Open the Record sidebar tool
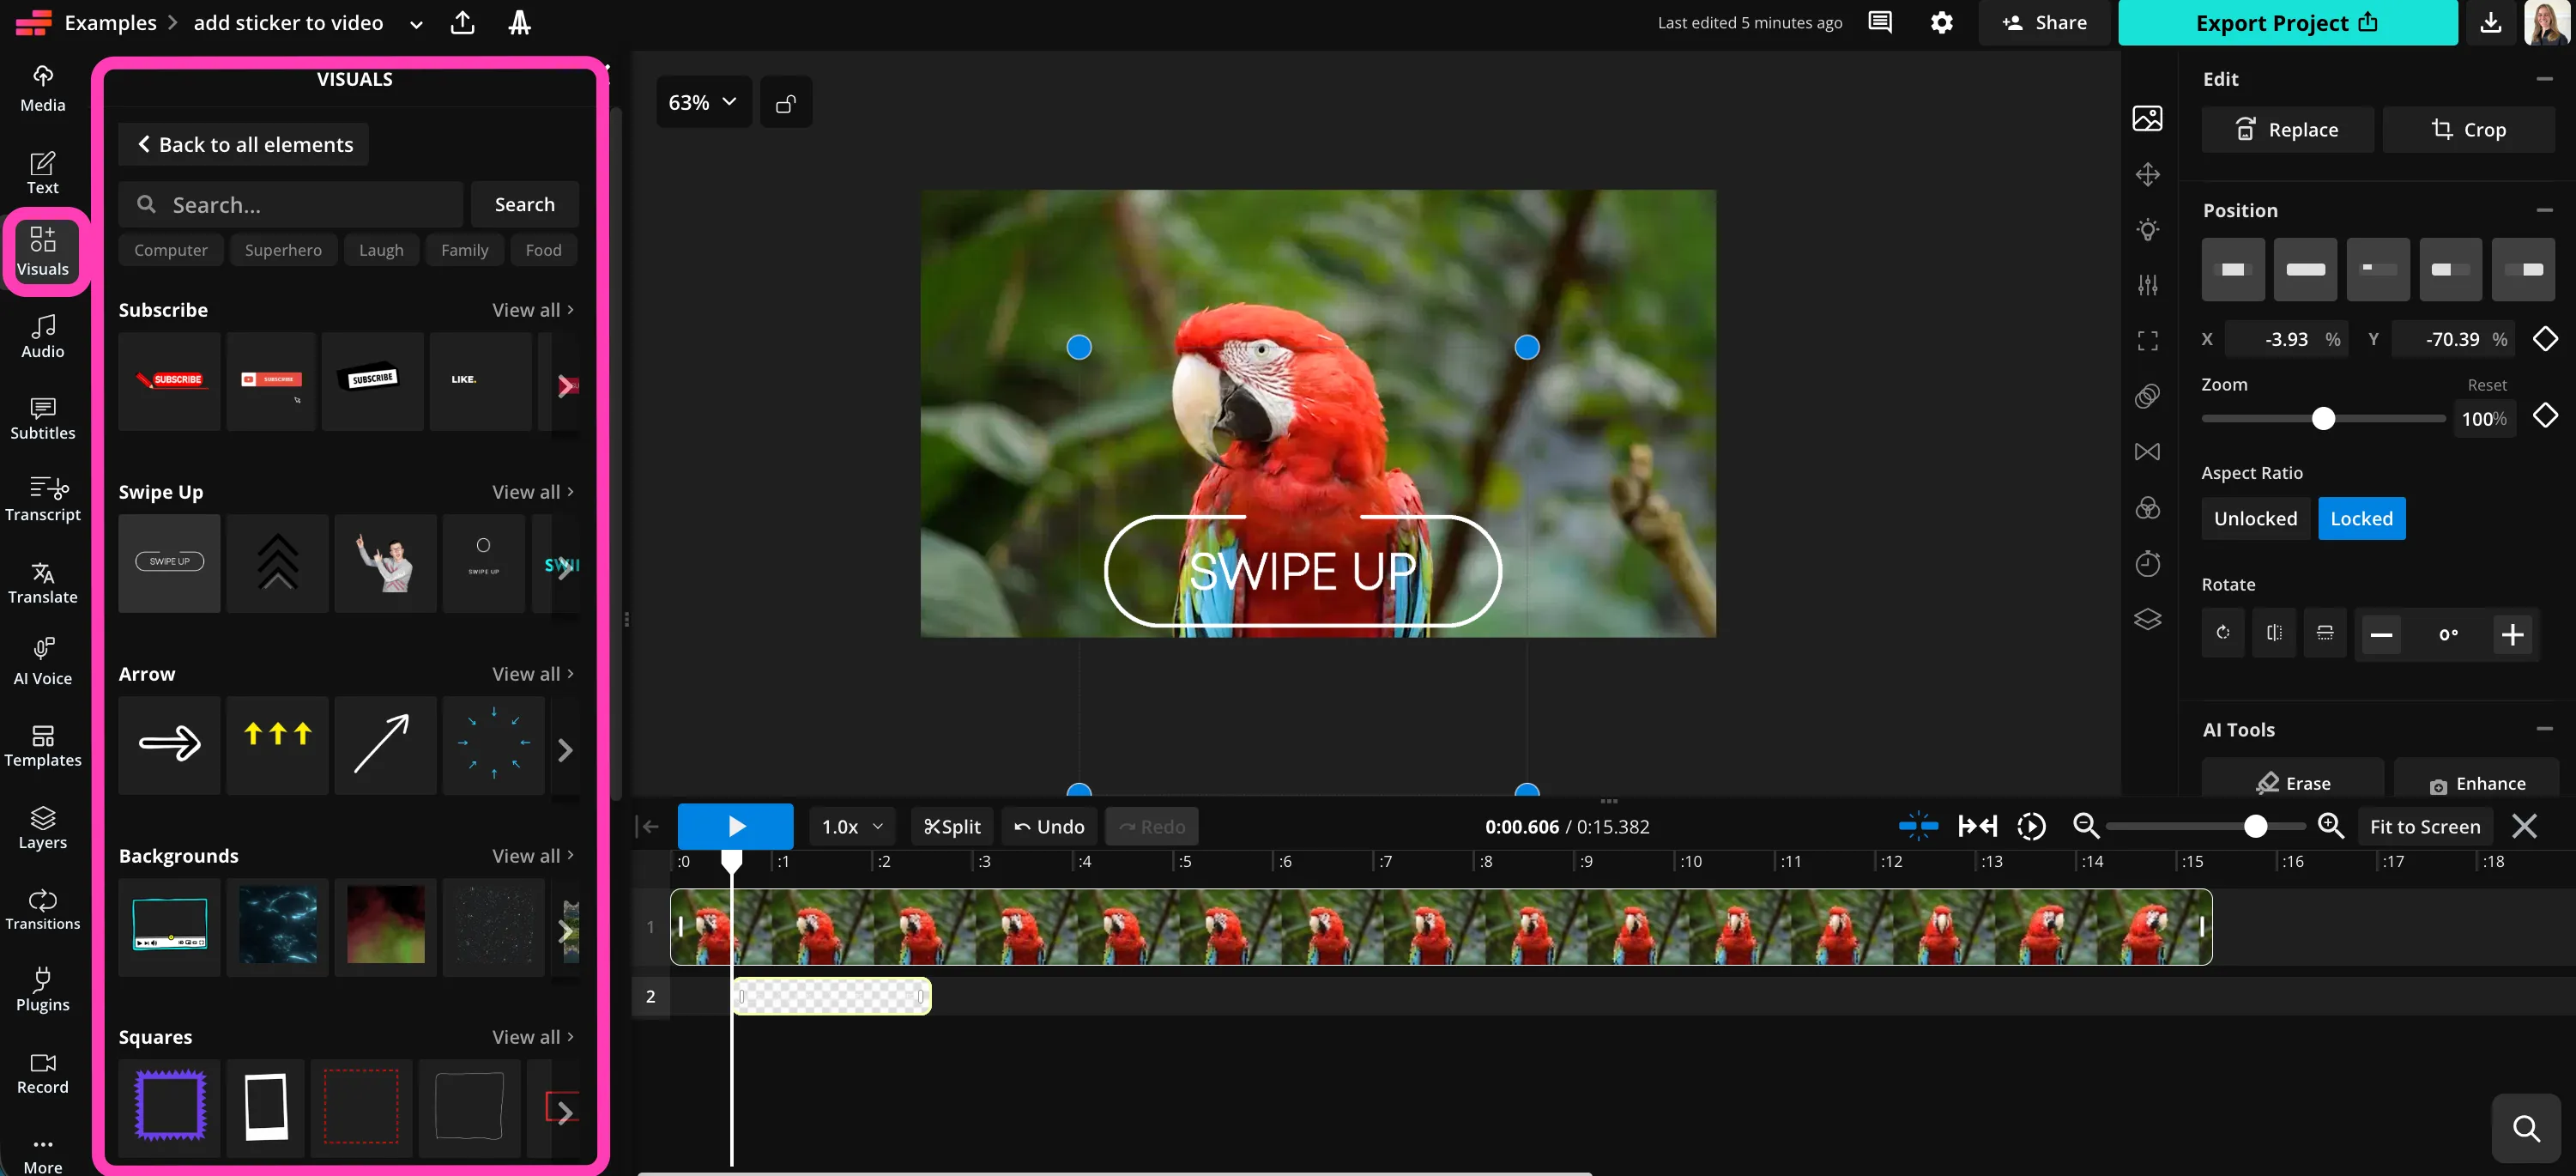 click(42, 1072)
